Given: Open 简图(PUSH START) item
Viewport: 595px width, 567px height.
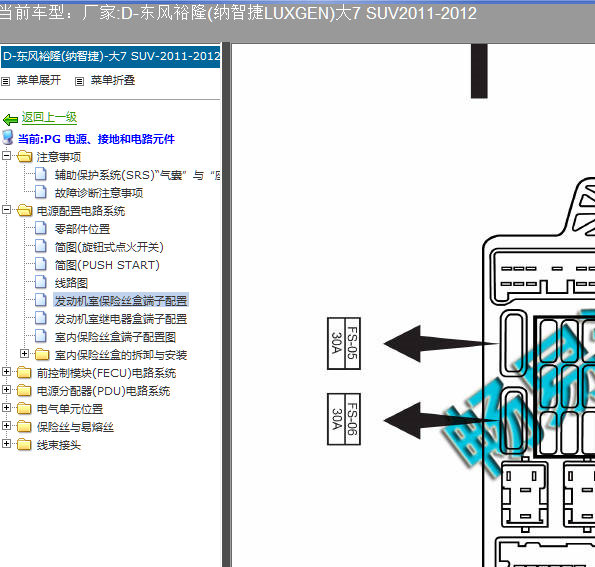Looking at the screenshot, I should [x=107, y=265].
